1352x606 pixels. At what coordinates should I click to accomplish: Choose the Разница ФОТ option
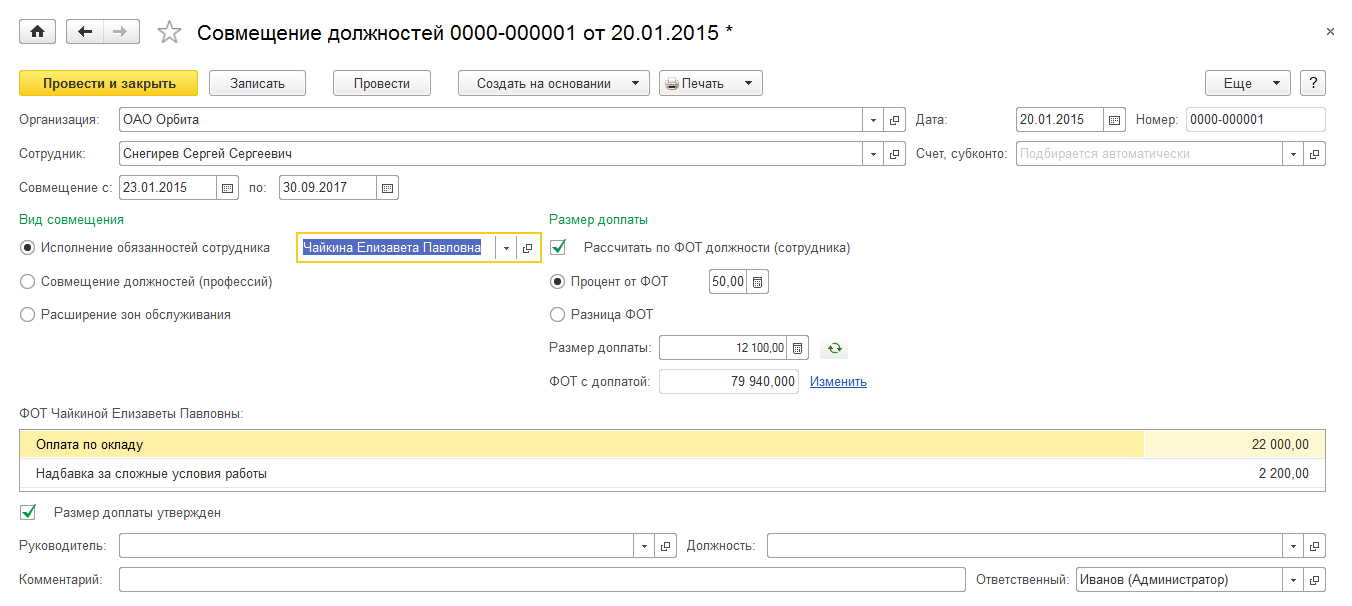(x=558, y=314)
